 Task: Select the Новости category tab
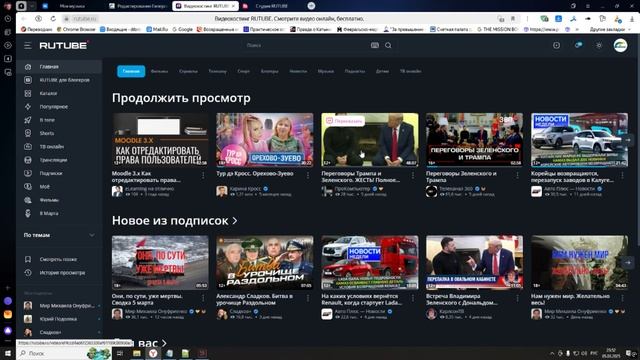(298, 71)
